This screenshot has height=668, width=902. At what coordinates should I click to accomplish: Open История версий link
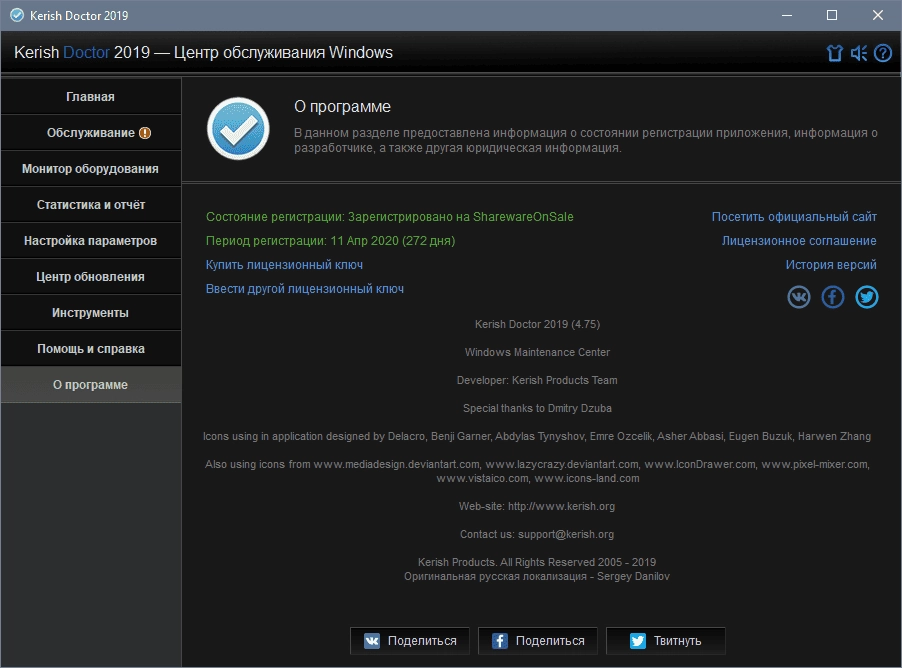point(831,265)
